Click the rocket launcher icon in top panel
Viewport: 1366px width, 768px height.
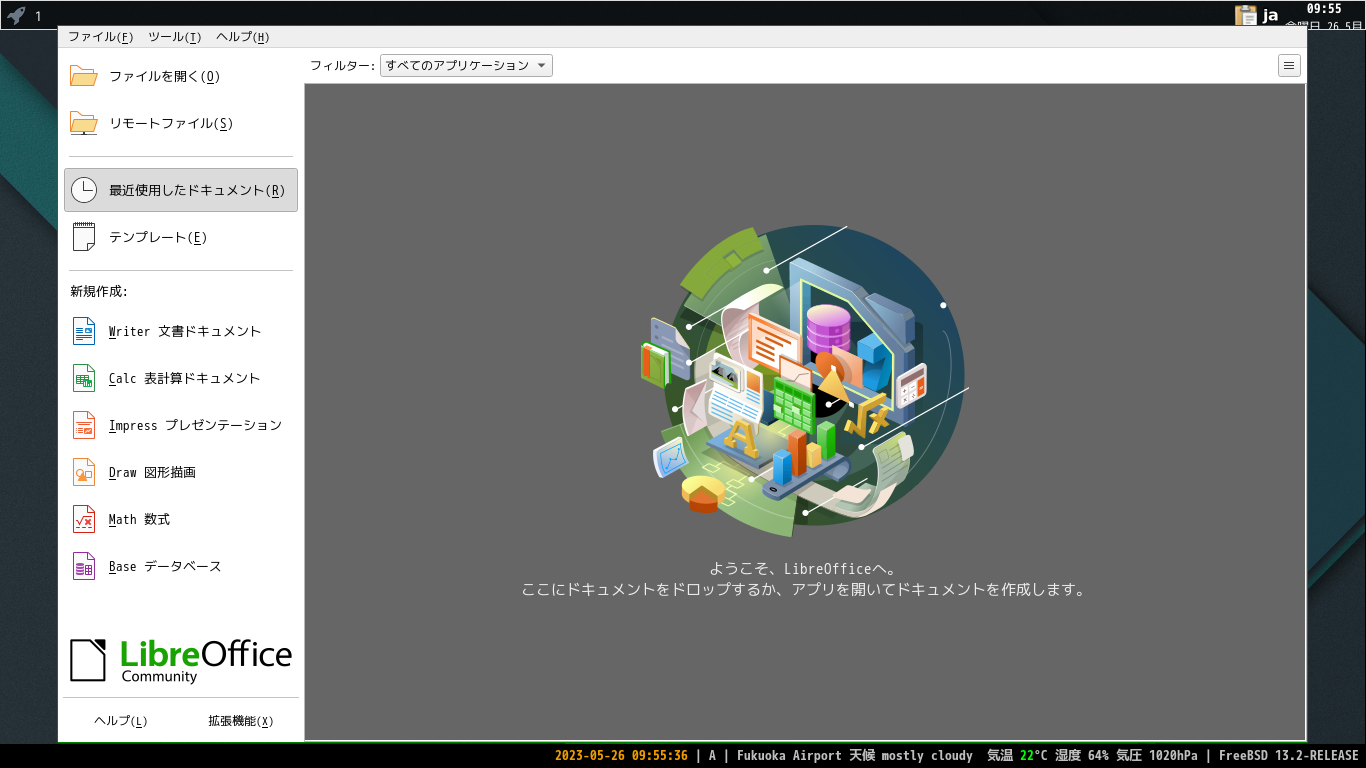point(16,15)
